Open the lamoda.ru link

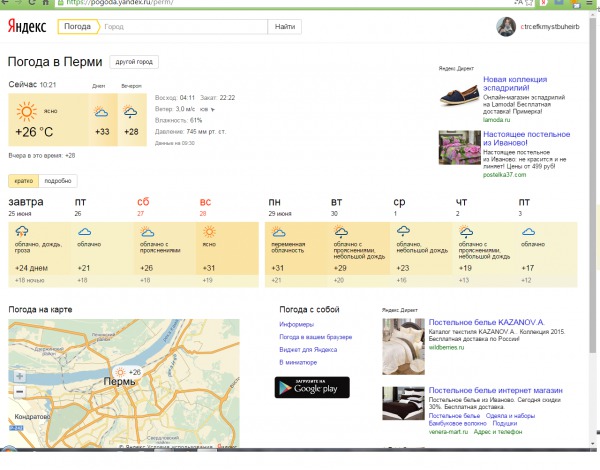pos(496,120)
